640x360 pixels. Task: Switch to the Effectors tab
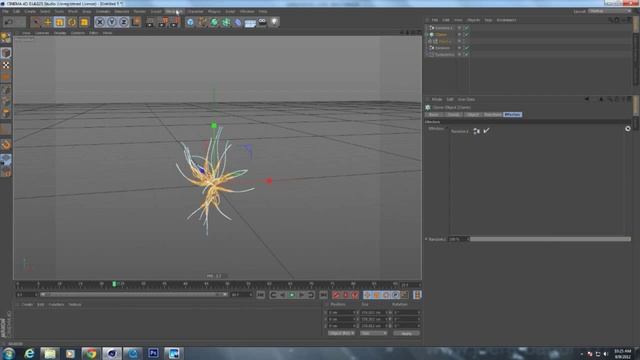[513, 115]
